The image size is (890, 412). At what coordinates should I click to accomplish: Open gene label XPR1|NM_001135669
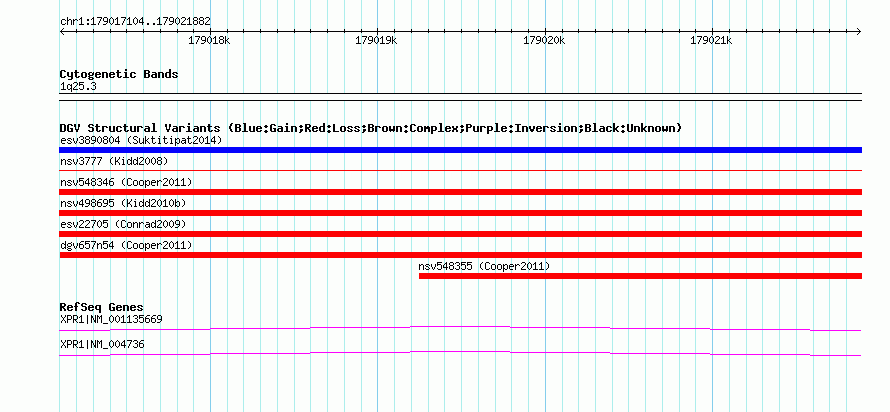click(x=111, y=319)
